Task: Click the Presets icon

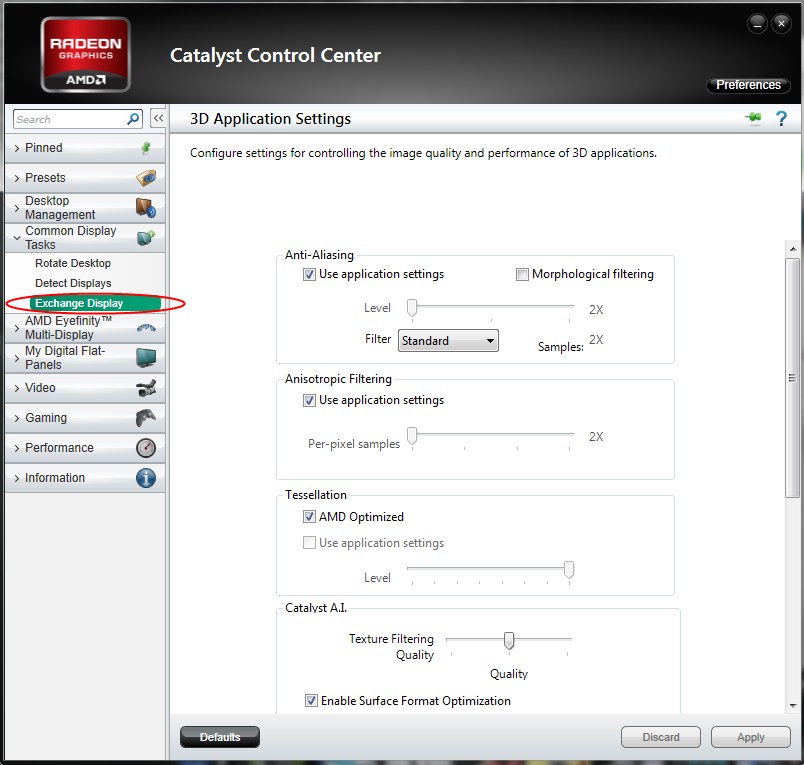Action: pyautogui.click(x=146, y=178)
